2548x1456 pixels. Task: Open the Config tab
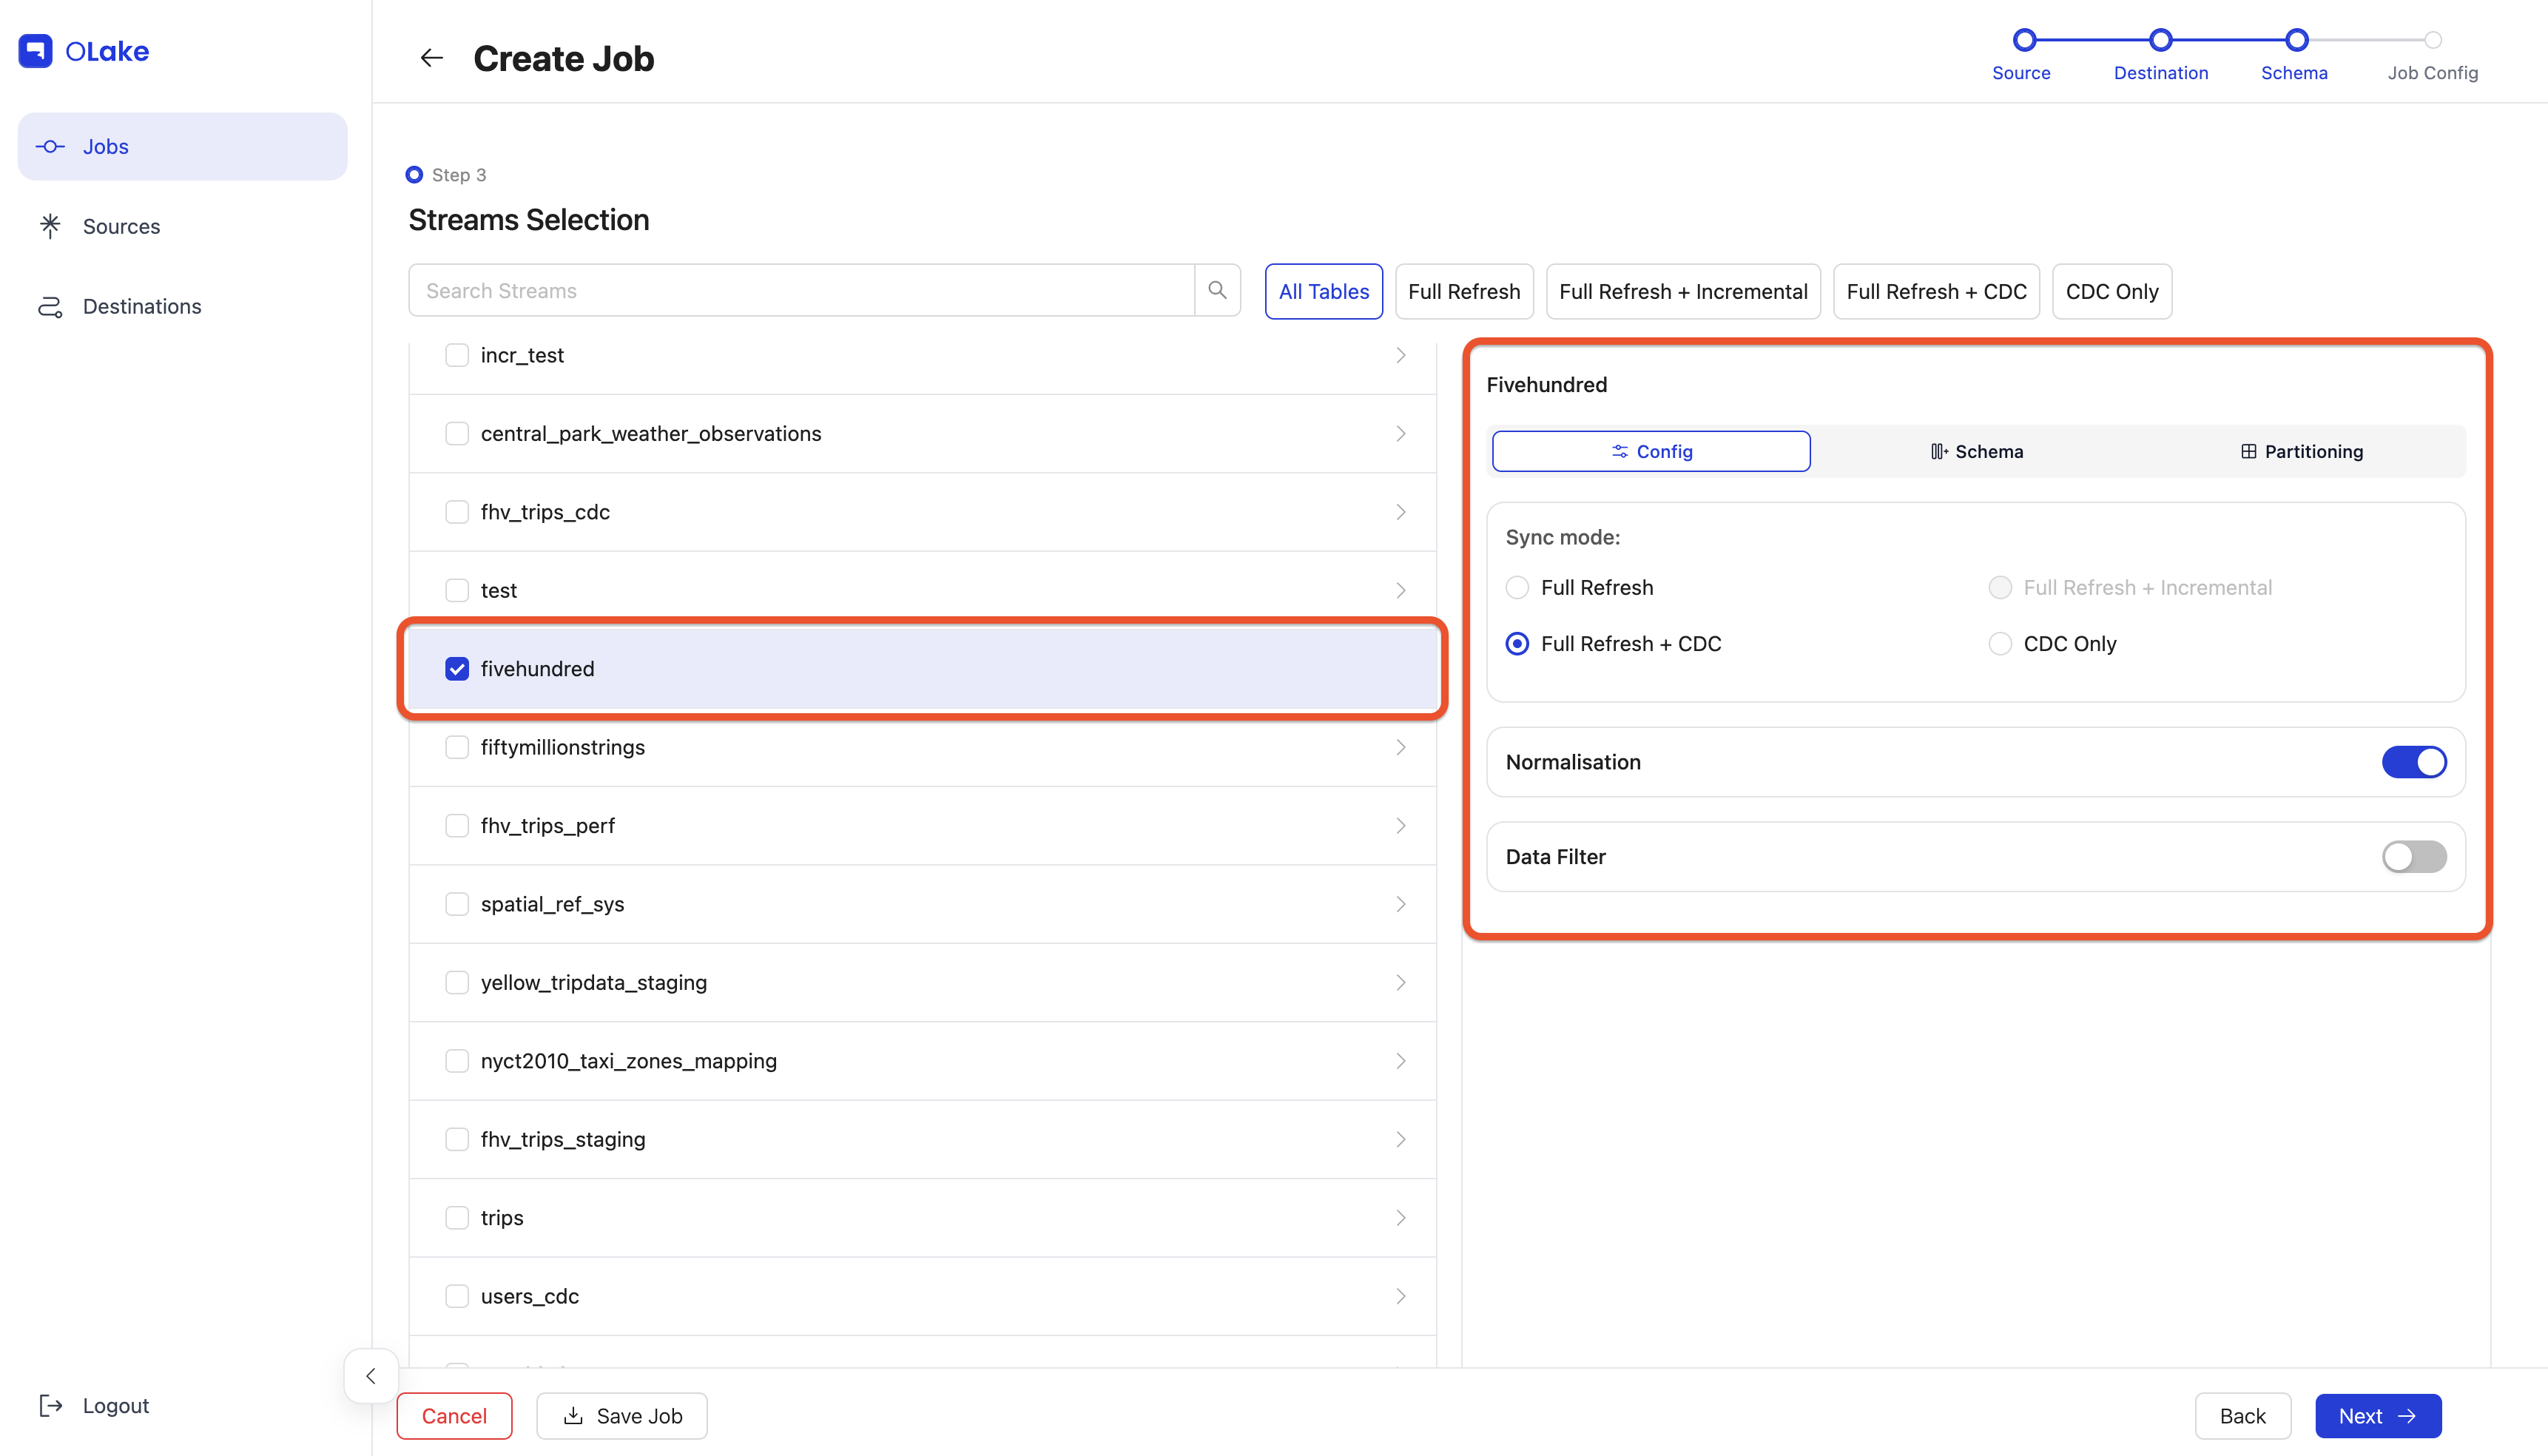[x=1651, y=451]
